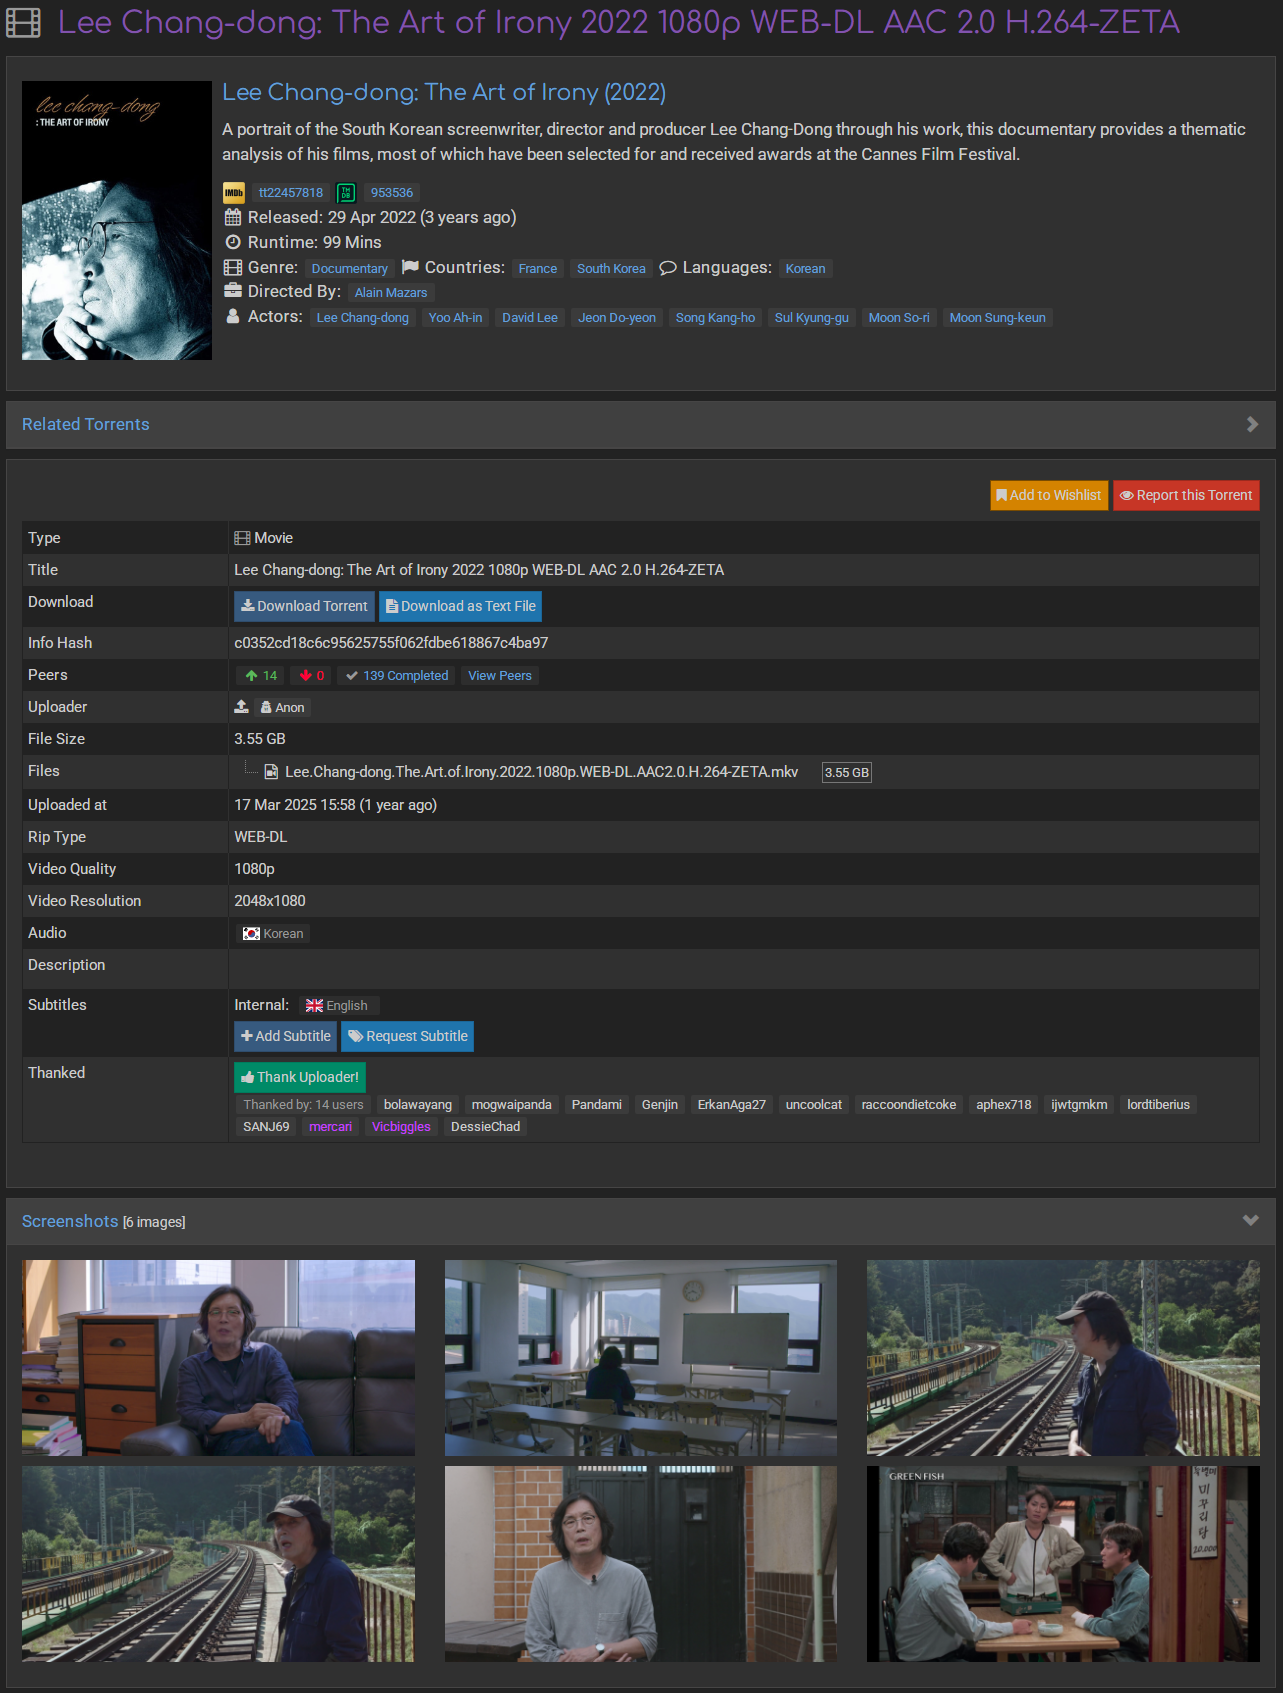The image size is (1283, 1693).
Task: Click the English flag subtitle tag
Action: (336, 1006)
